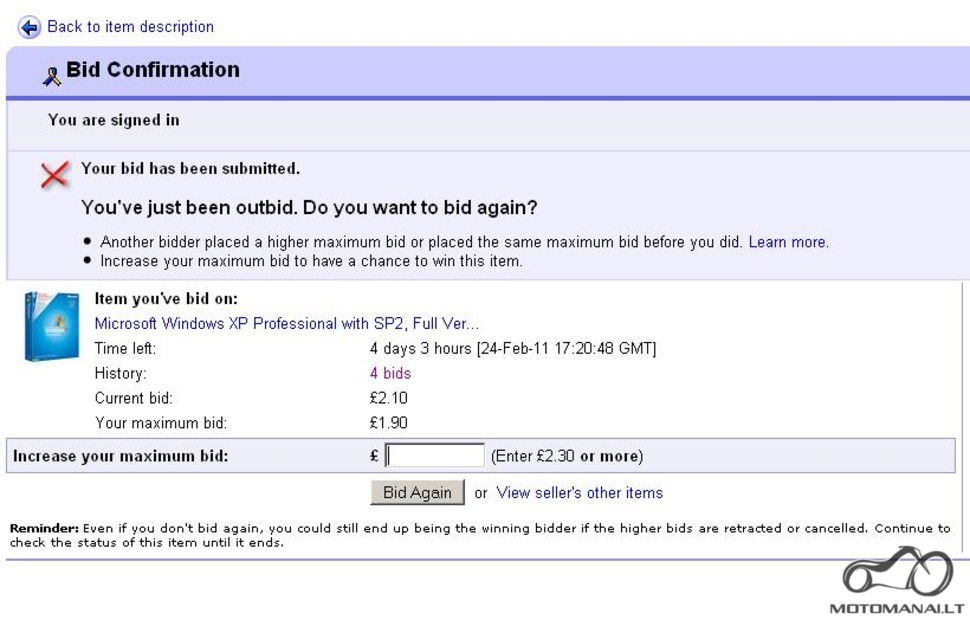
Task: Click the Windows XP box thumbnail
Action: click(x=52, y=326)
